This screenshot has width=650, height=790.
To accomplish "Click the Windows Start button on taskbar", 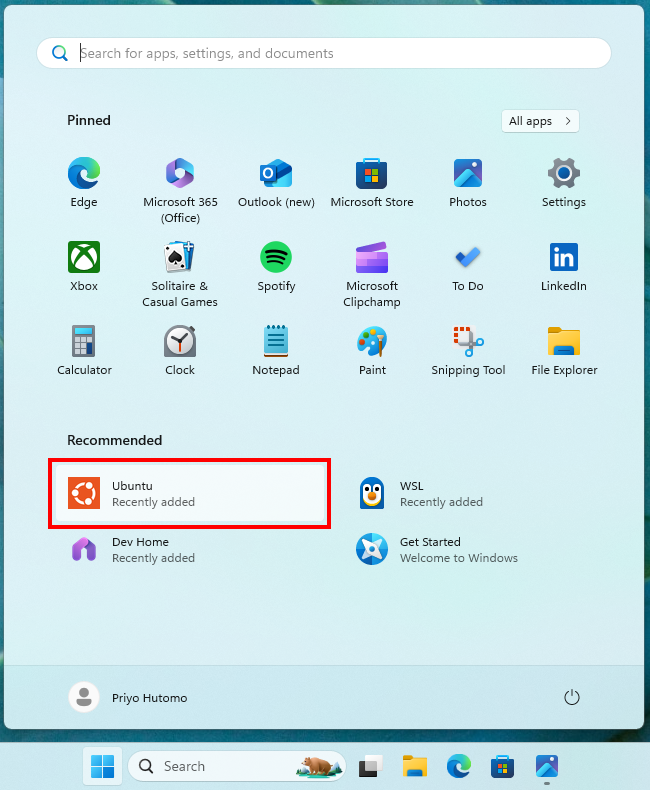I will click(103, 766).
